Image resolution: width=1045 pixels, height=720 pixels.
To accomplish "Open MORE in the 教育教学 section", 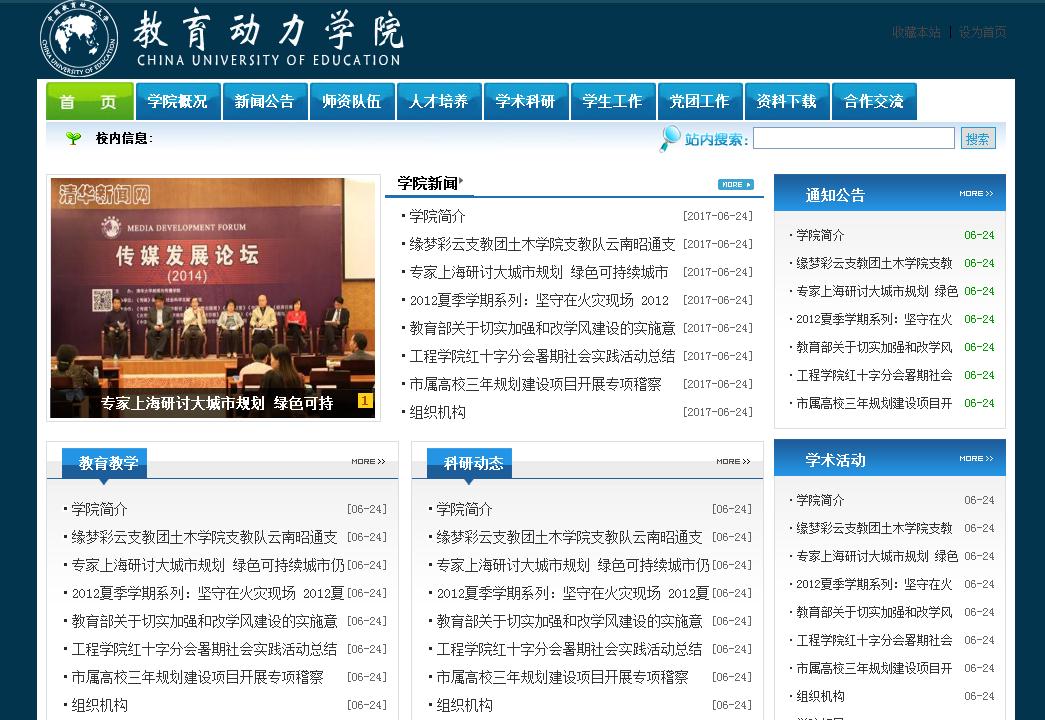I will 368,462.
